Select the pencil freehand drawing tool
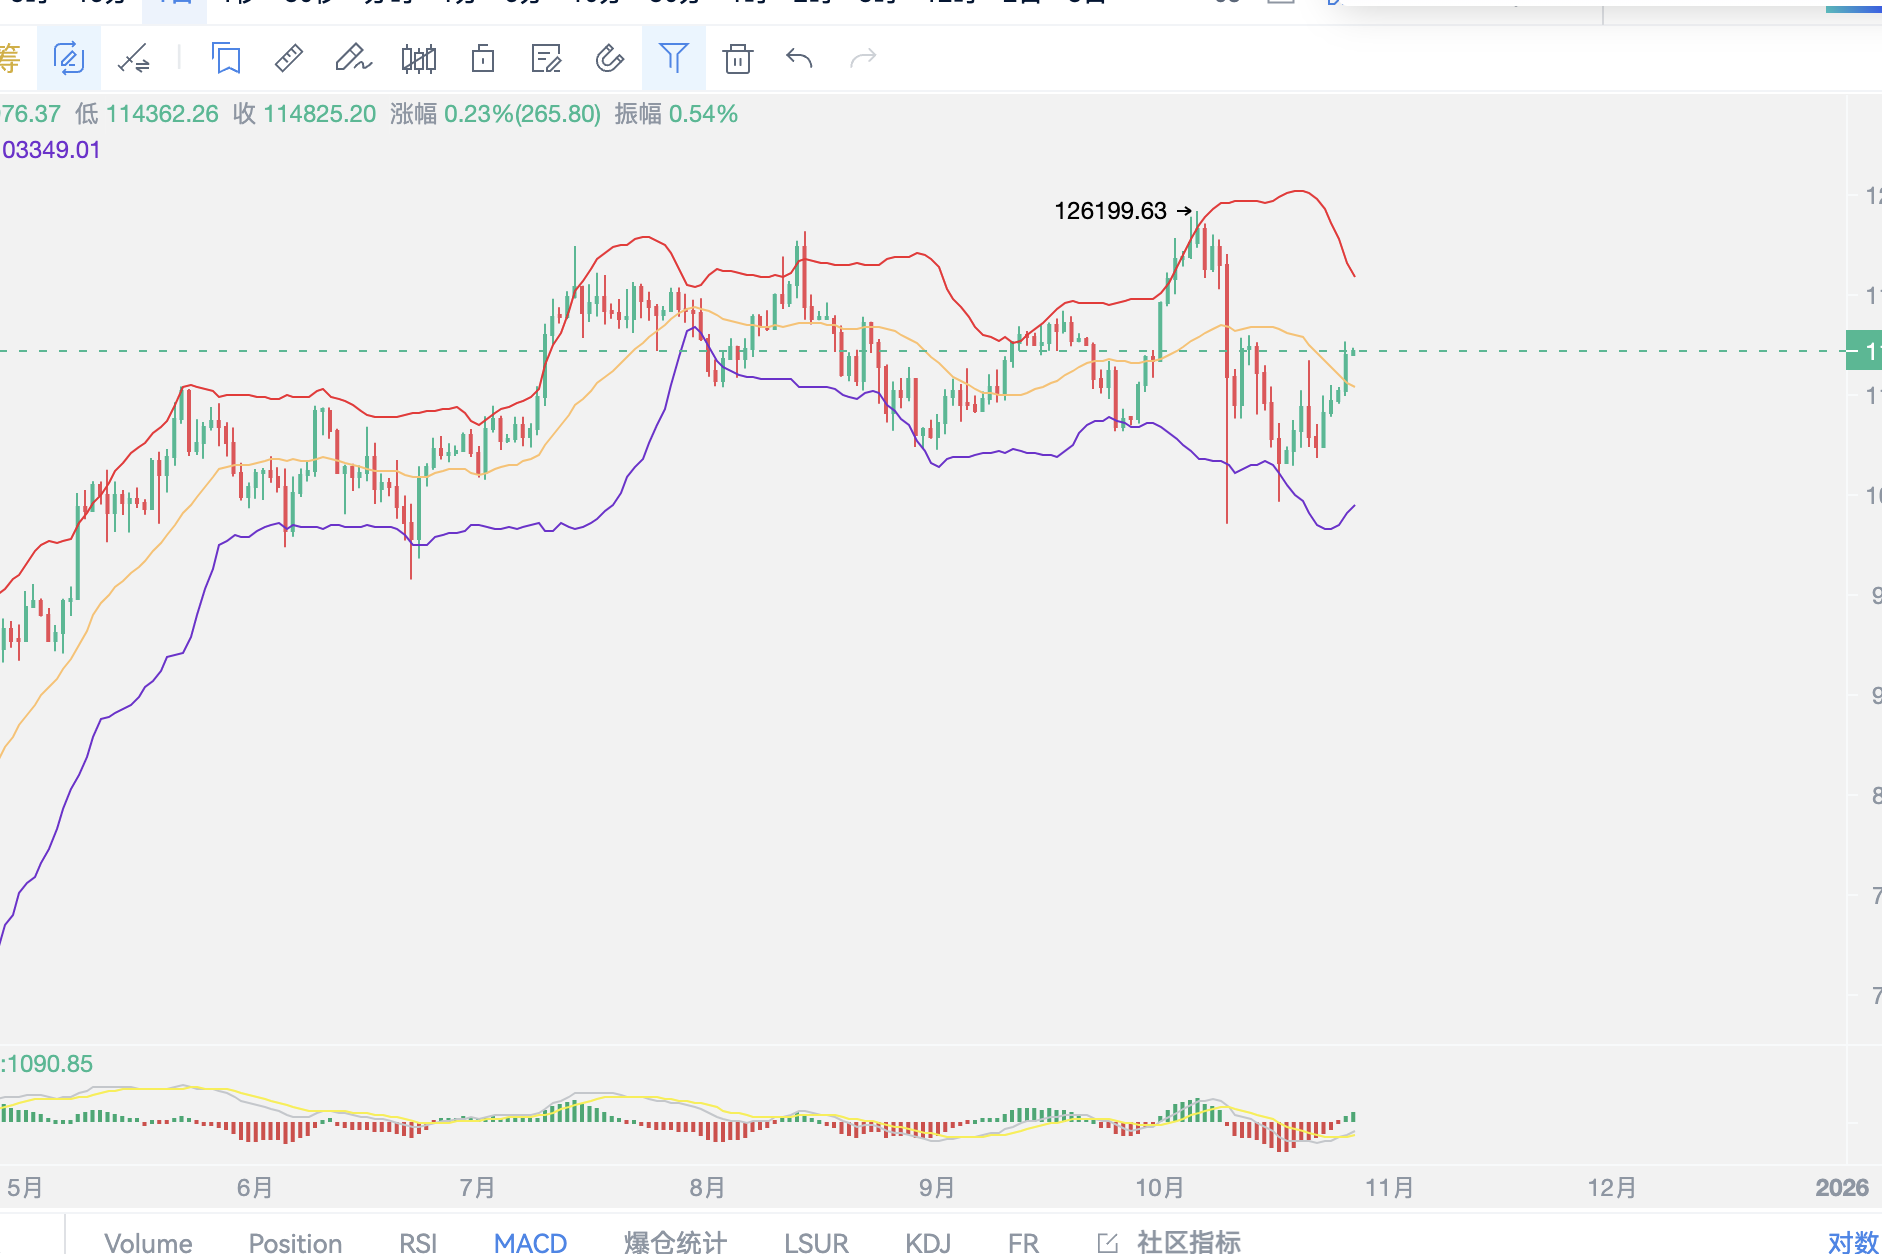Screen dimensions: 1882x1254 [352, 59]
